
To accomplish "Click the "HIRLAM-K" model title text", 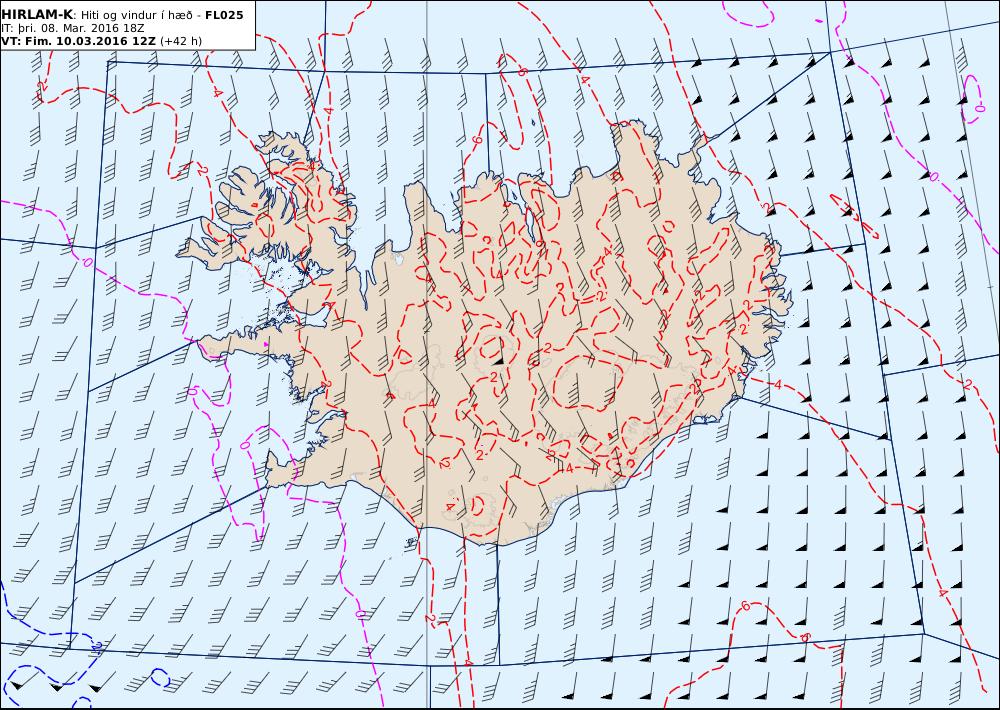I will 37,15.
